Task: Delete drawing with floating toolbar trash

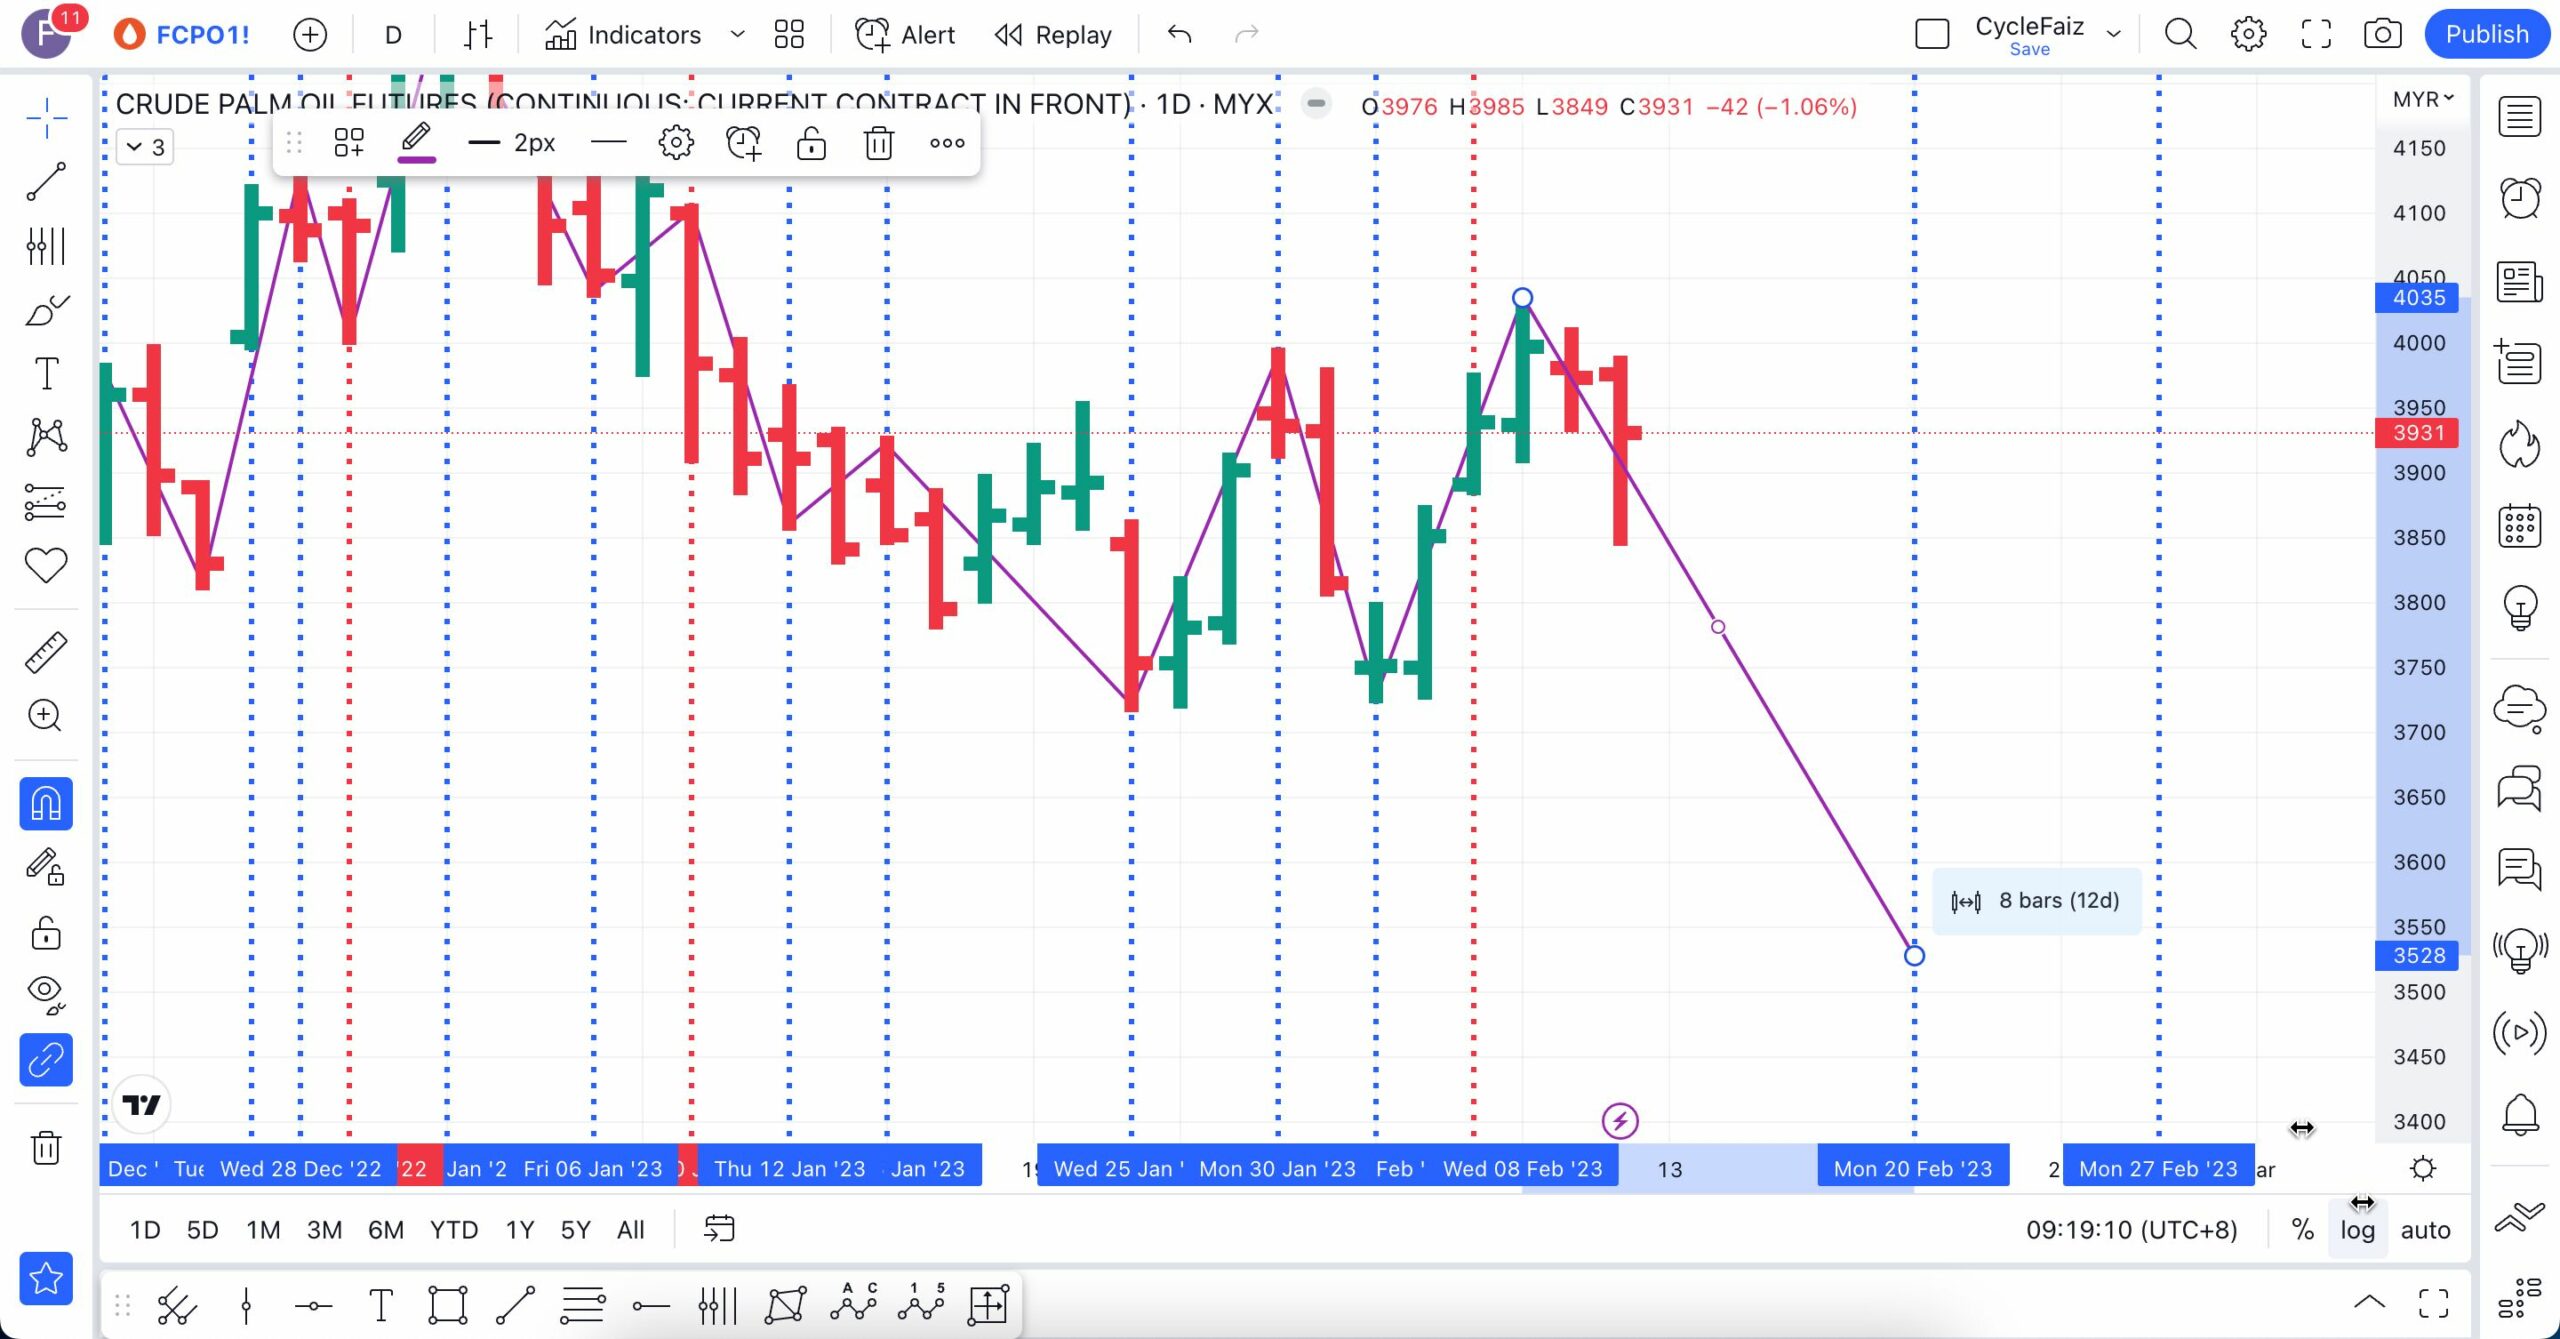Action: 878,143
